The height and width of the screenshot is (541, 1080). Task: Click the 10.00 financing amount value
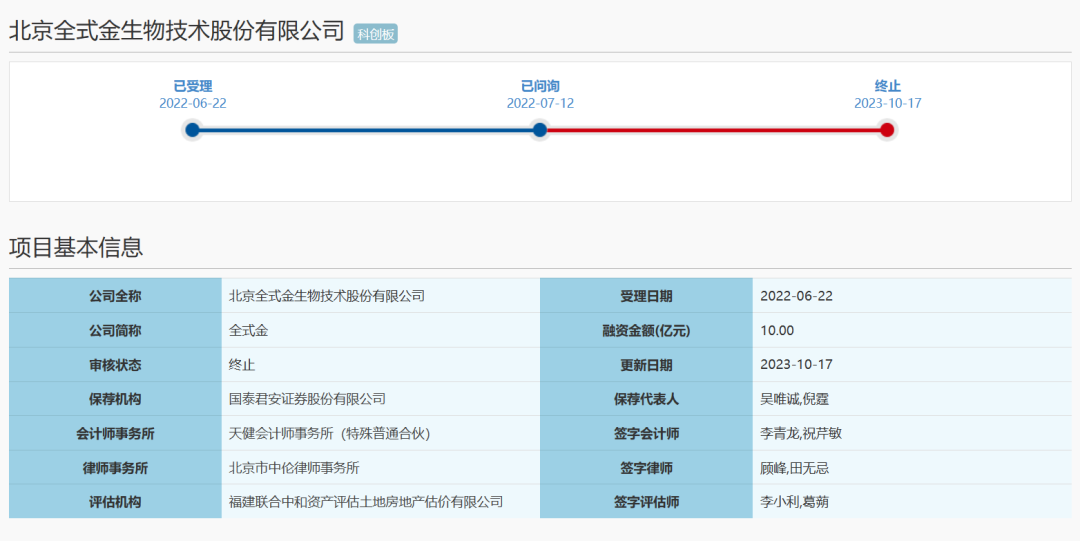click(x=777, y=330)
